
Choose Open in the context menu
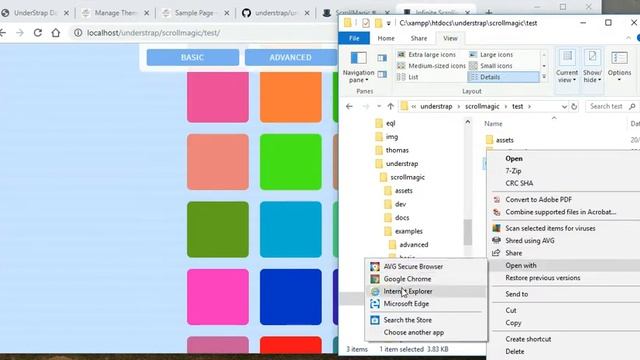coord(513,158)
